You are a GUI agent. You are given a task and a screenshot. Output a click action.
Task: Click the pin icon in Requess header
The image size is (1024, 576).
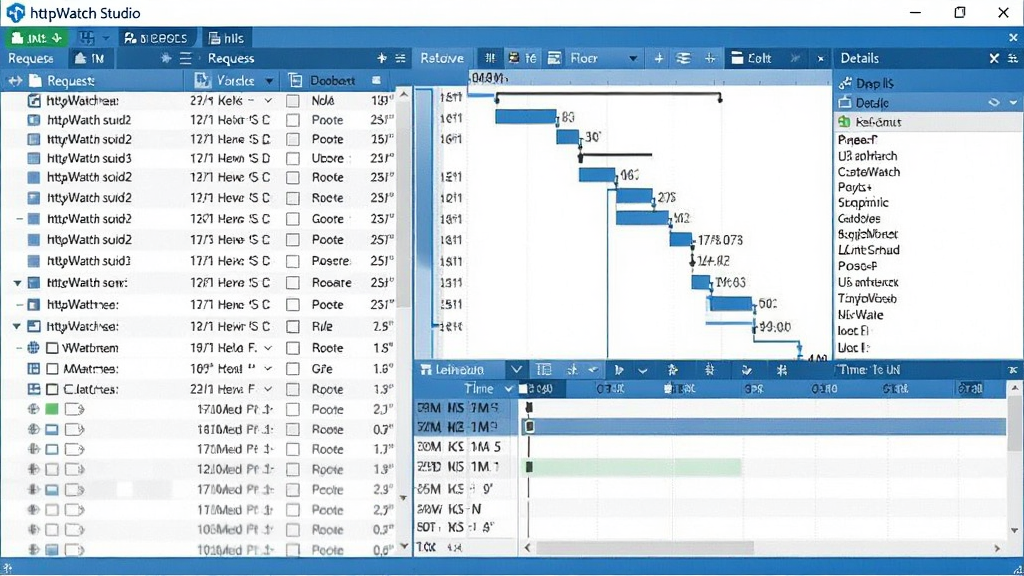point(382,58)
